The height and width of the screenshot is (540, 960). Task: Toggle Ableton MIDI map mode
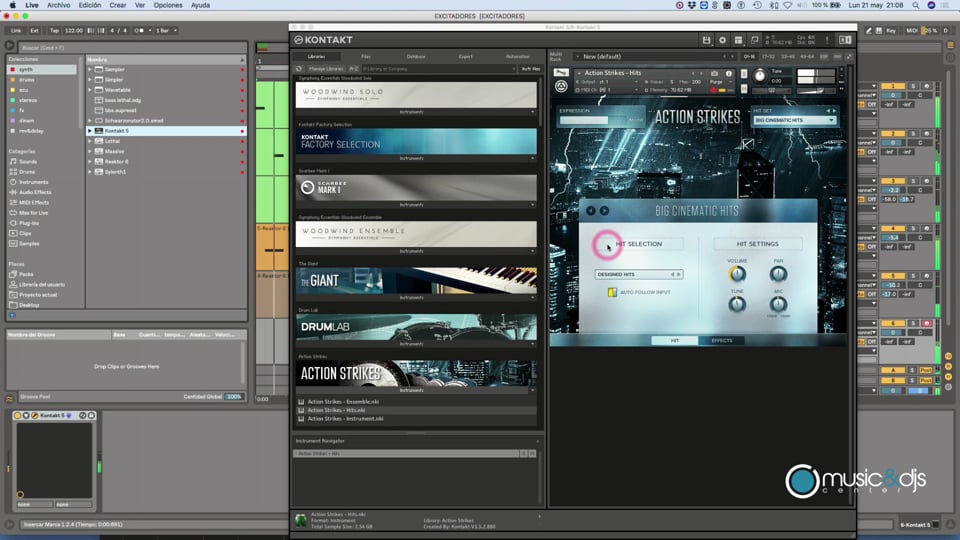[912, 30]
